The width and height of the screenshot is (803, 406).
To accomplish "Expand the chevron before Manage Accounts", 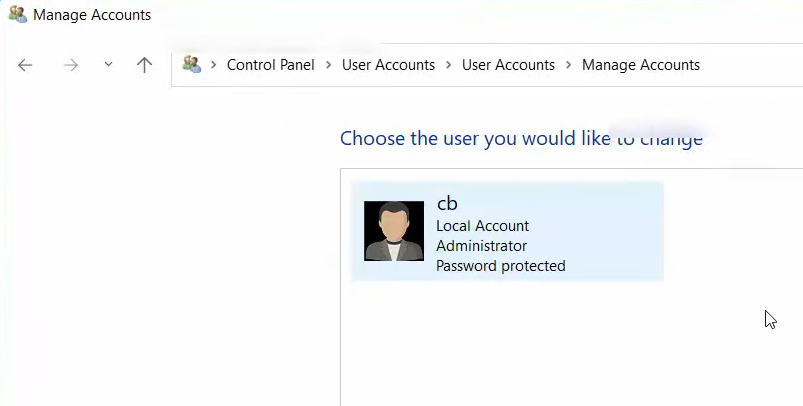I will pos(569,65).
